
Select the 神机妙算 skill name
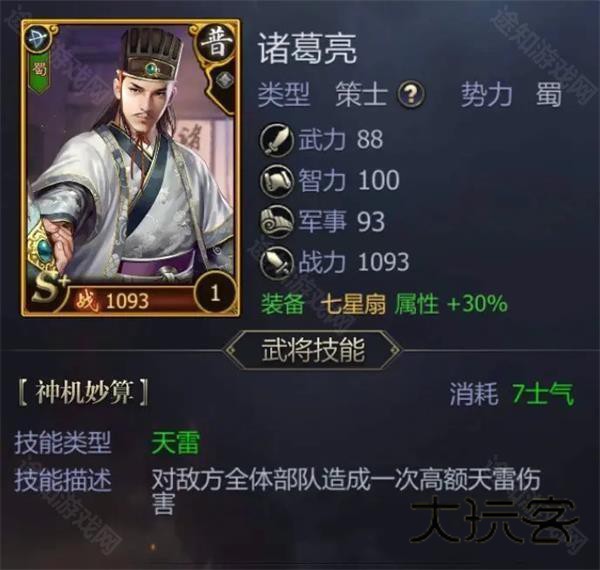(x=83, y=393)
